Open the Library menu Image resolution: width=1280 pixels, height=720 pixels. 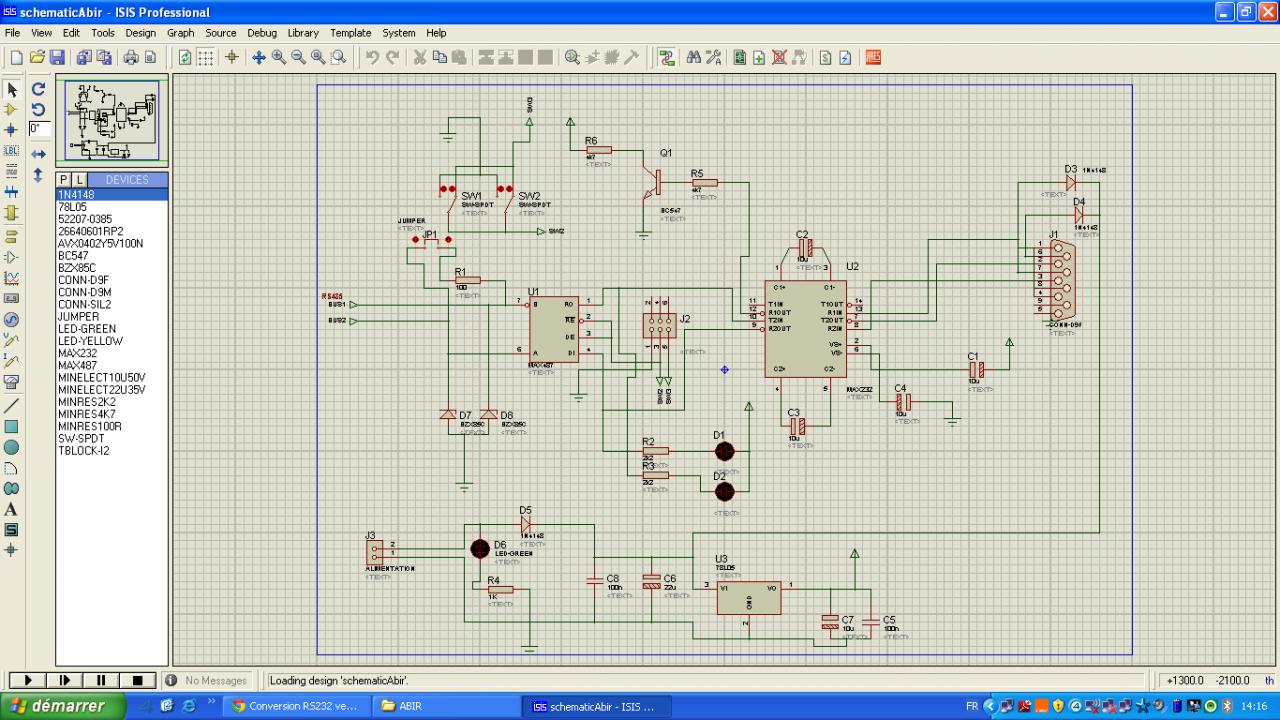click(302, 33)
